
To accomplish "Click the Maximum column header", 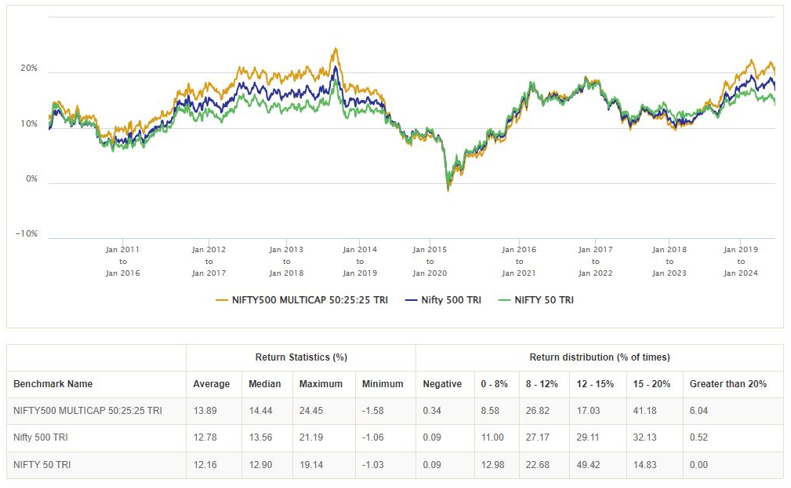I will [x=321, y=384].
